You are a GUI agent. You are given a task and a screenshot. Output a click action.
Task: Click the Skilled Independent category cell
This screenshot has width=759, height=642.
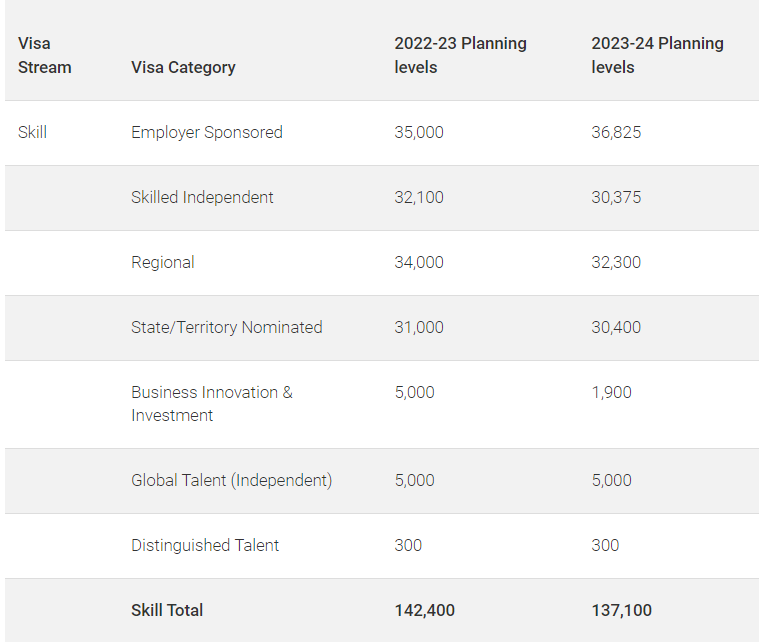(202, 197)
